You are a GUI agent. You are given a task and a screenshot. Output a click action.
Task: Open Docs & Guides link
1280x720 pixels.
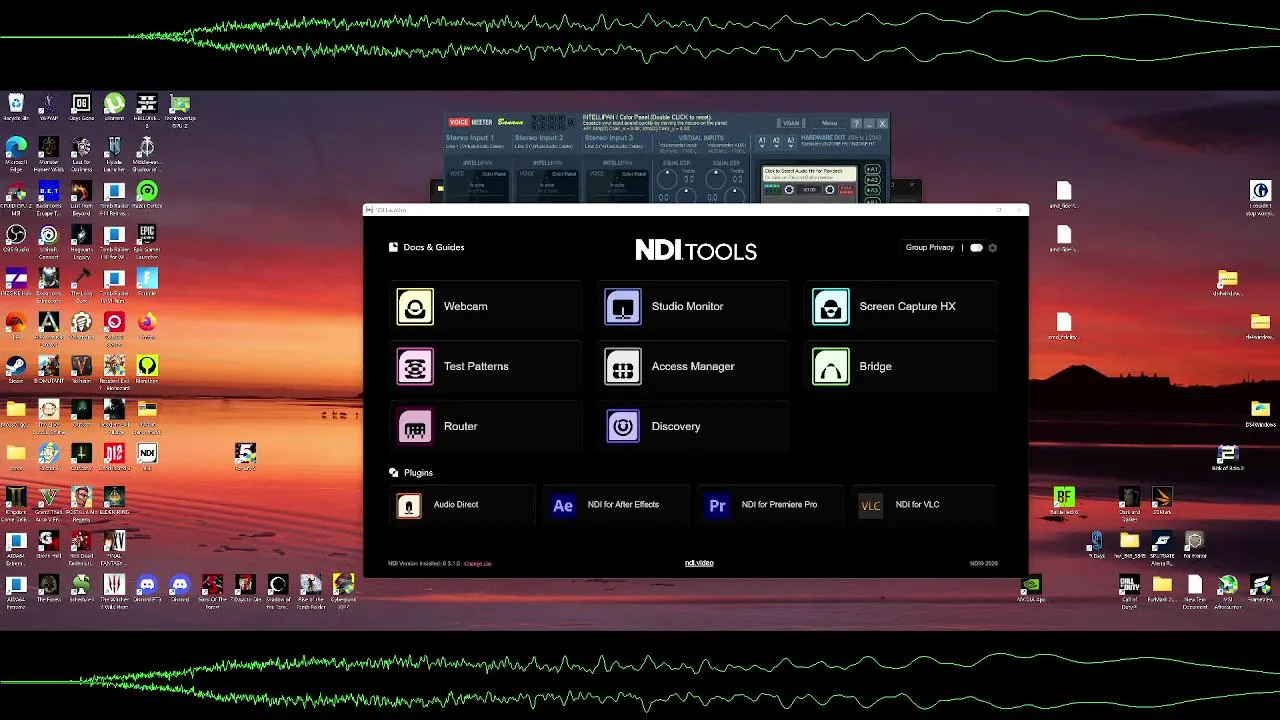point(427,247)
